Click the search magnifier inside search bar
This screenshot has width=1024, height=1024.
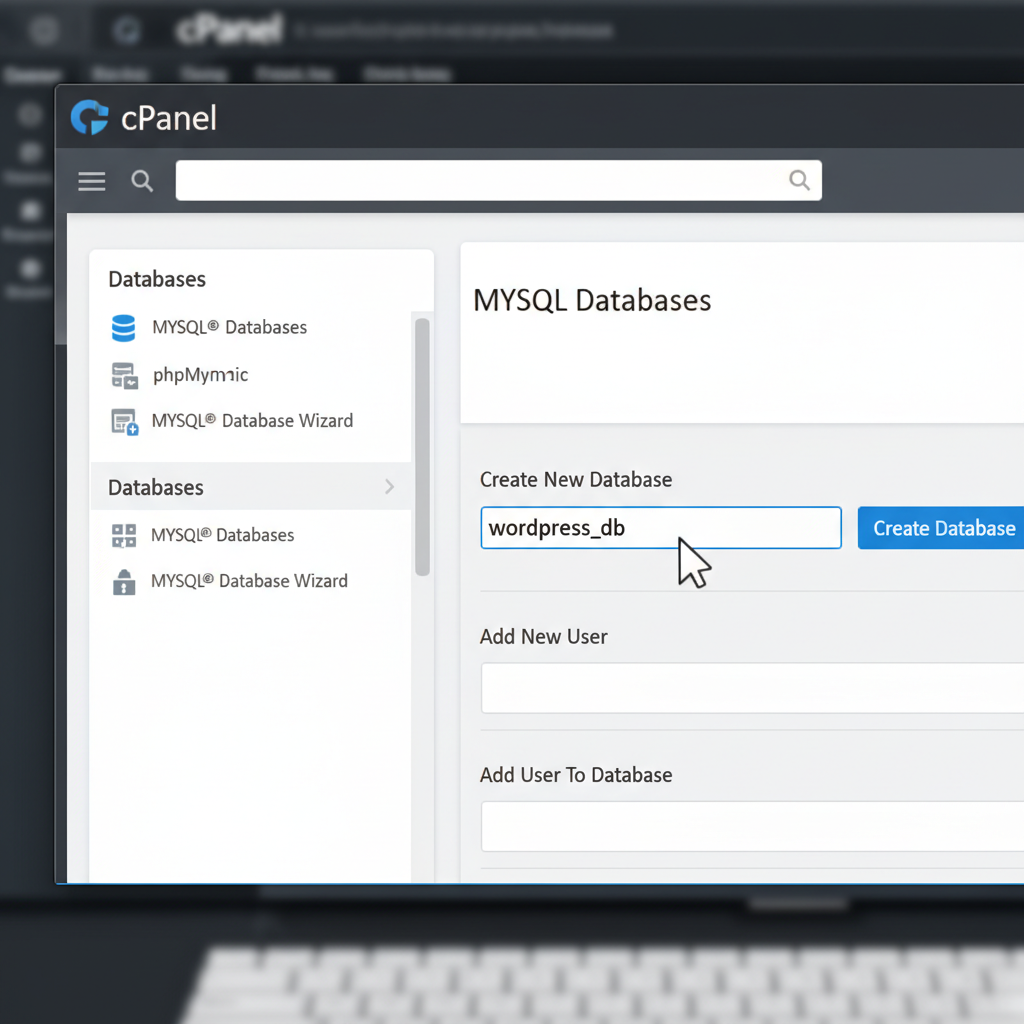tap(799, 180)
